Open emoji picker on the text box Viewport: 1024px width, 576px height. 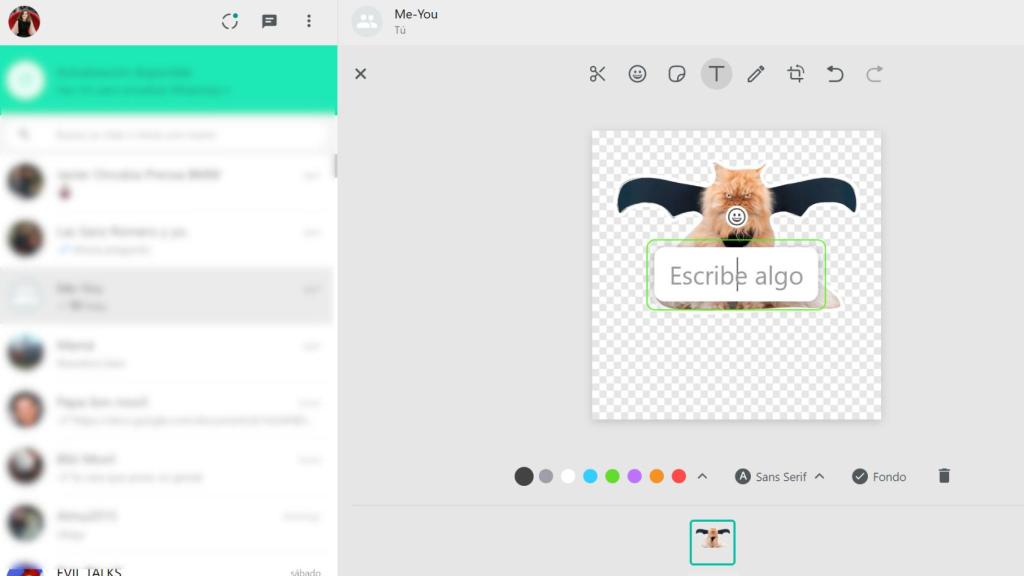[735, 214]
